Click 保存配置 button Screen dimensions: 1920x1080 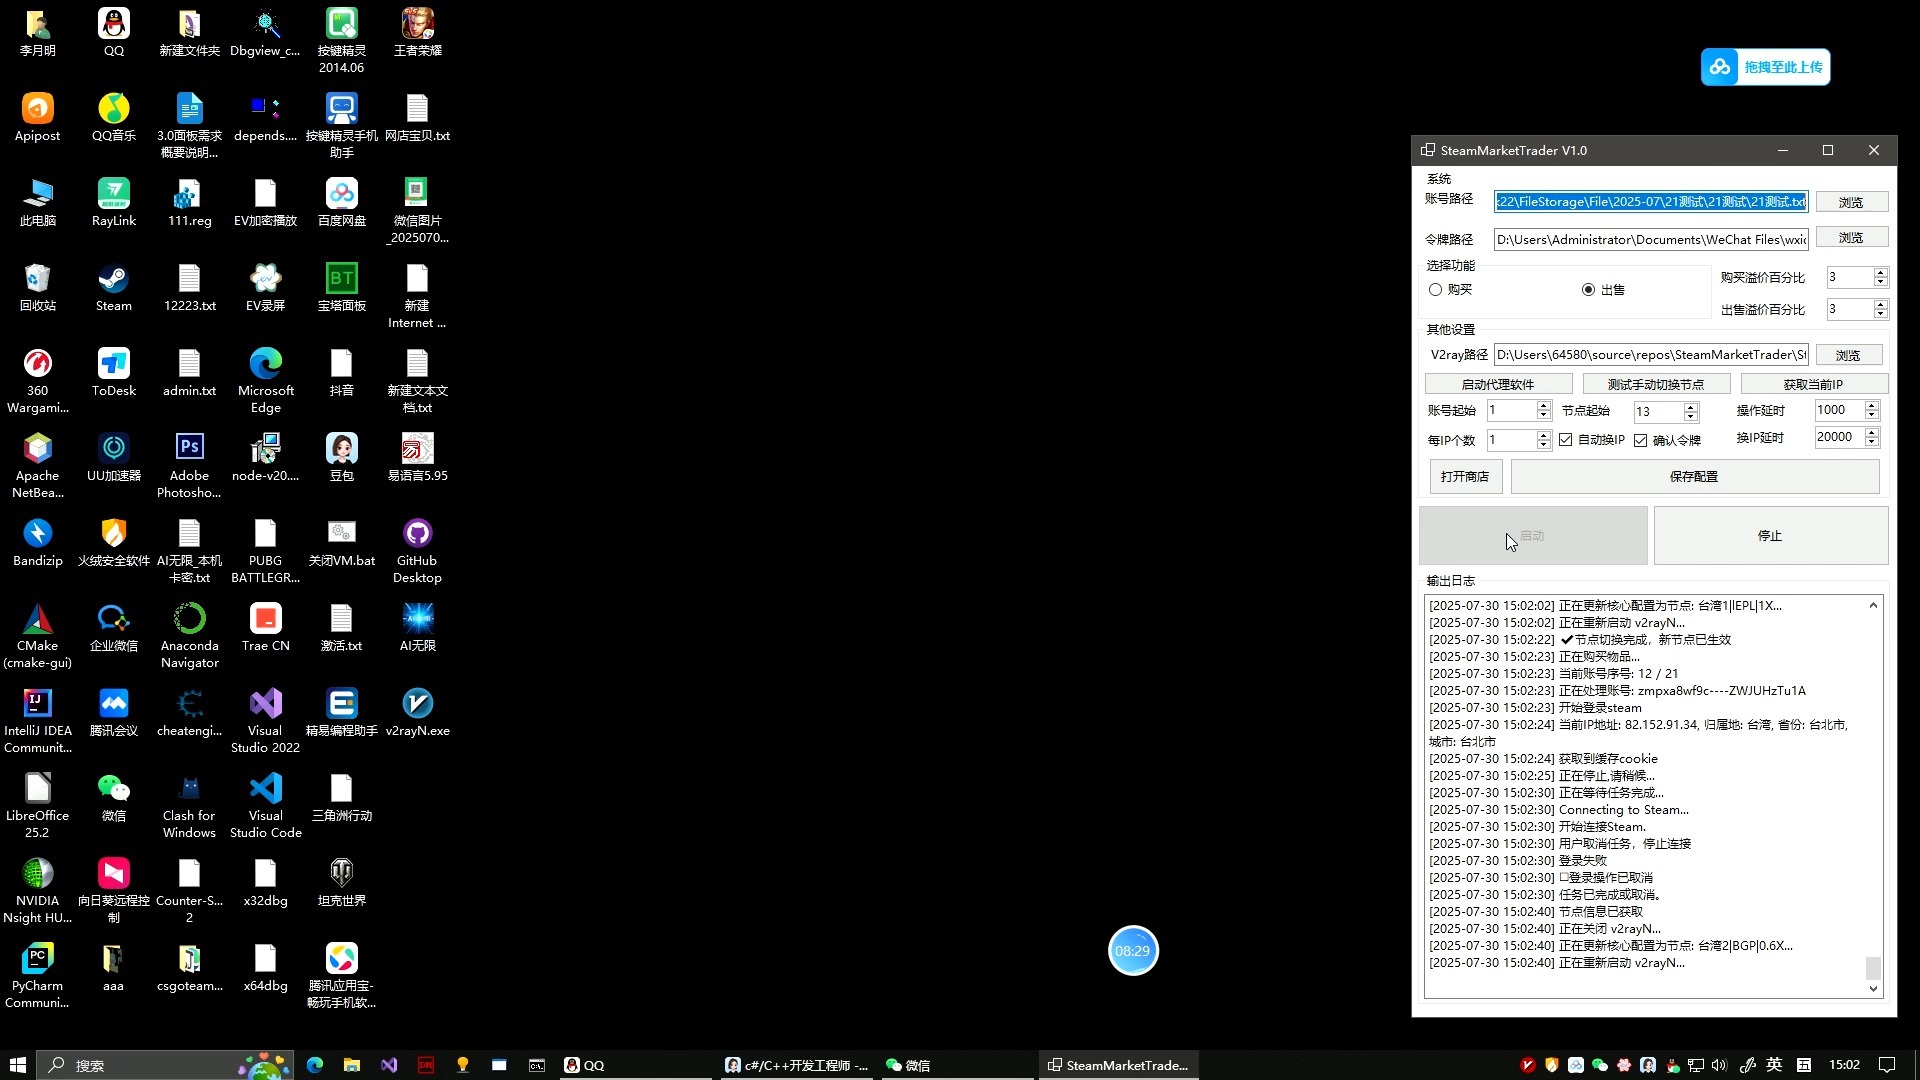[x=1694, y=477]
